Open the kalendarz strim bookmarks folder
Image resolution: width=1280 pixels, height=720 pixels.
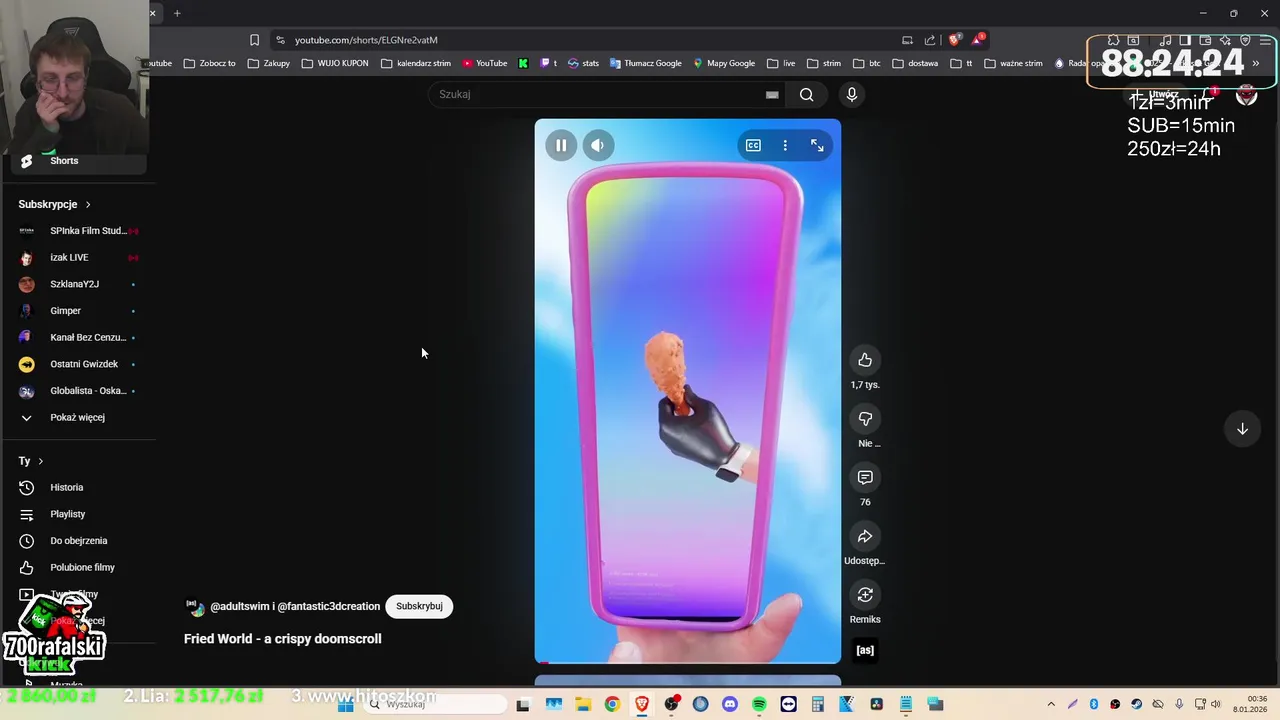(416, 63)
